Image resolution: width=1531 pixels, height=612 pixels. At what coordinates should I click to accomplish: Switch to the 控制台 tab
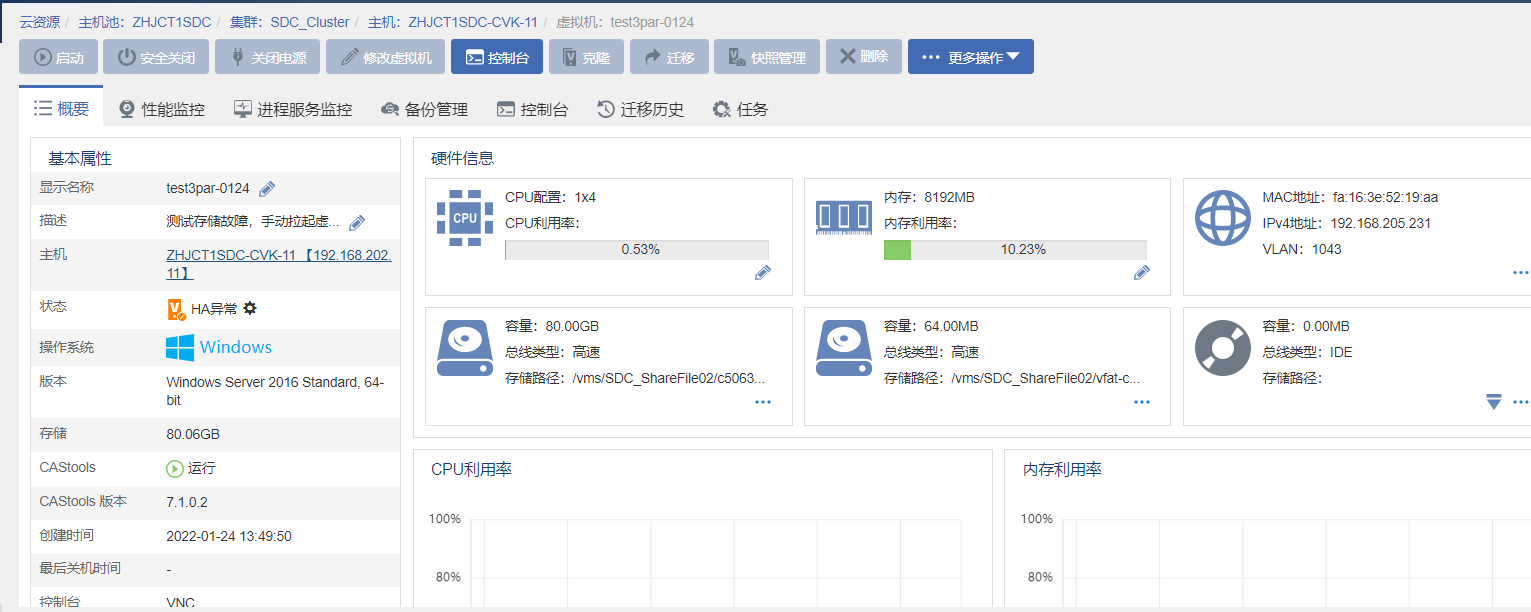[x=533, y=109]
